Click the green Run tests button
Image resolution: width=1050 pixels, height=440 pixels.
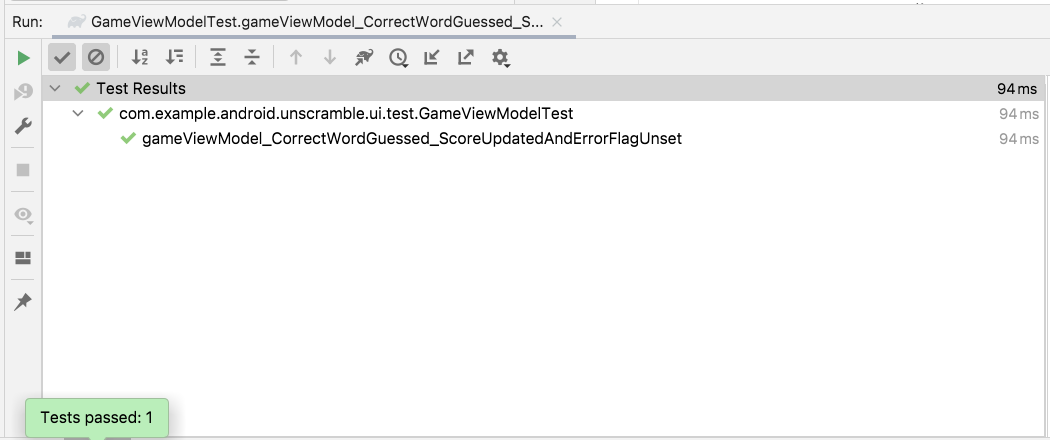(x=23, y=58)
